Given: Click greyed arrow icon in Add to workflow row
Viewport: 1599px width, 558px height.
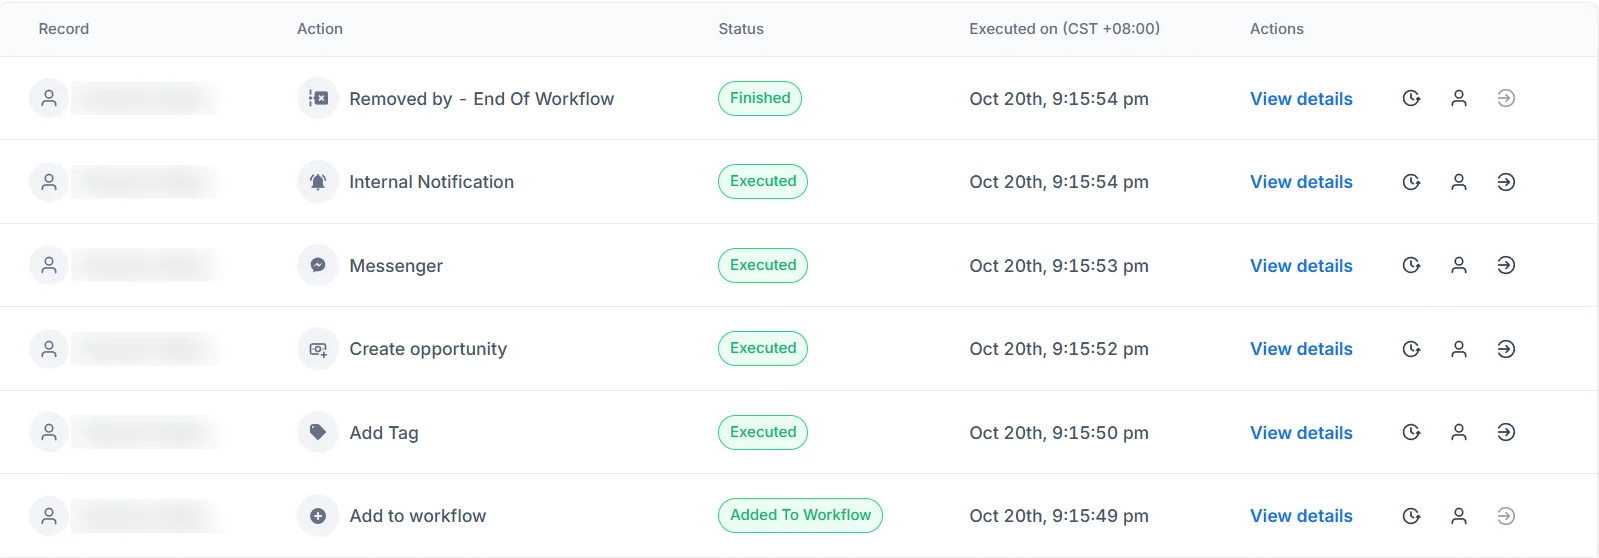Looking at the screenshot, I should pos(1506,516).
